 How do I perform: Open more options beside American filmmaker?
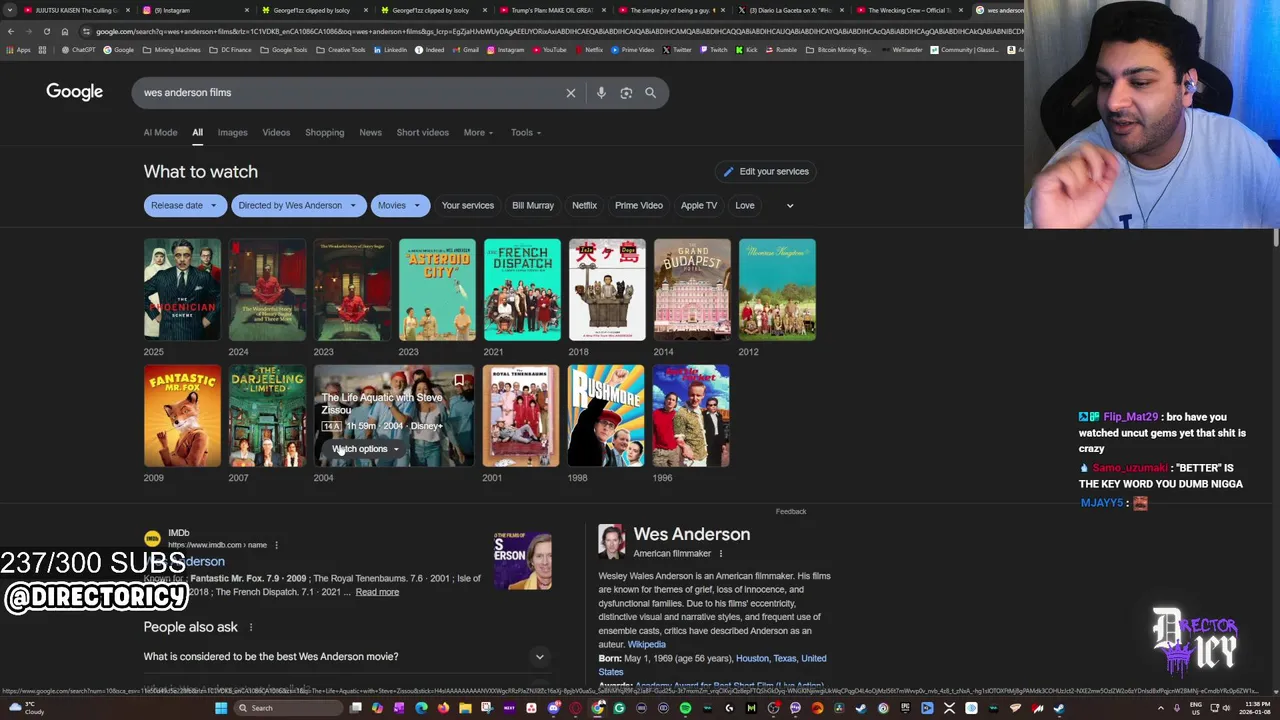coord(720,554)
